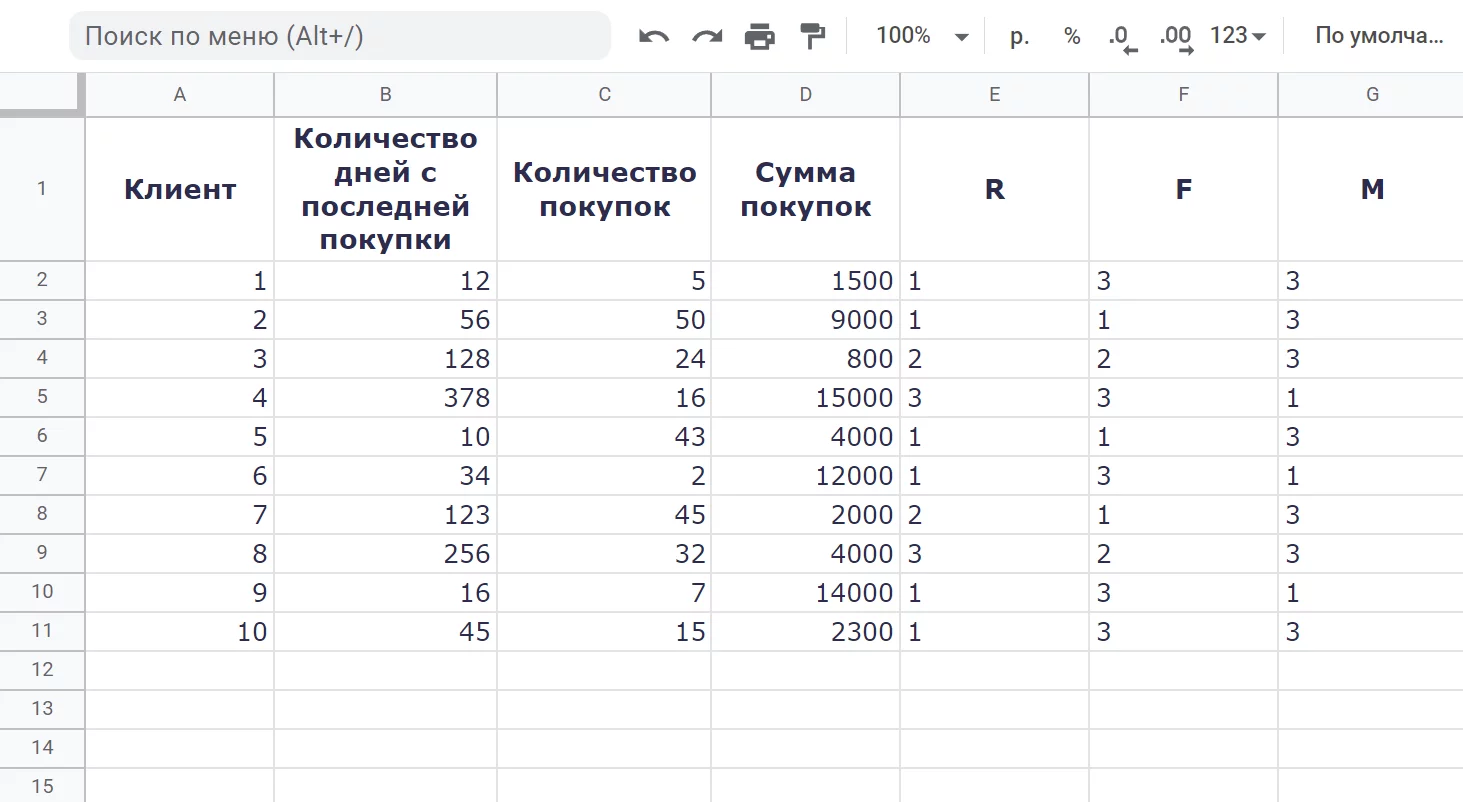
Task: Click cell with value 378
Action: tap(385, 398)
